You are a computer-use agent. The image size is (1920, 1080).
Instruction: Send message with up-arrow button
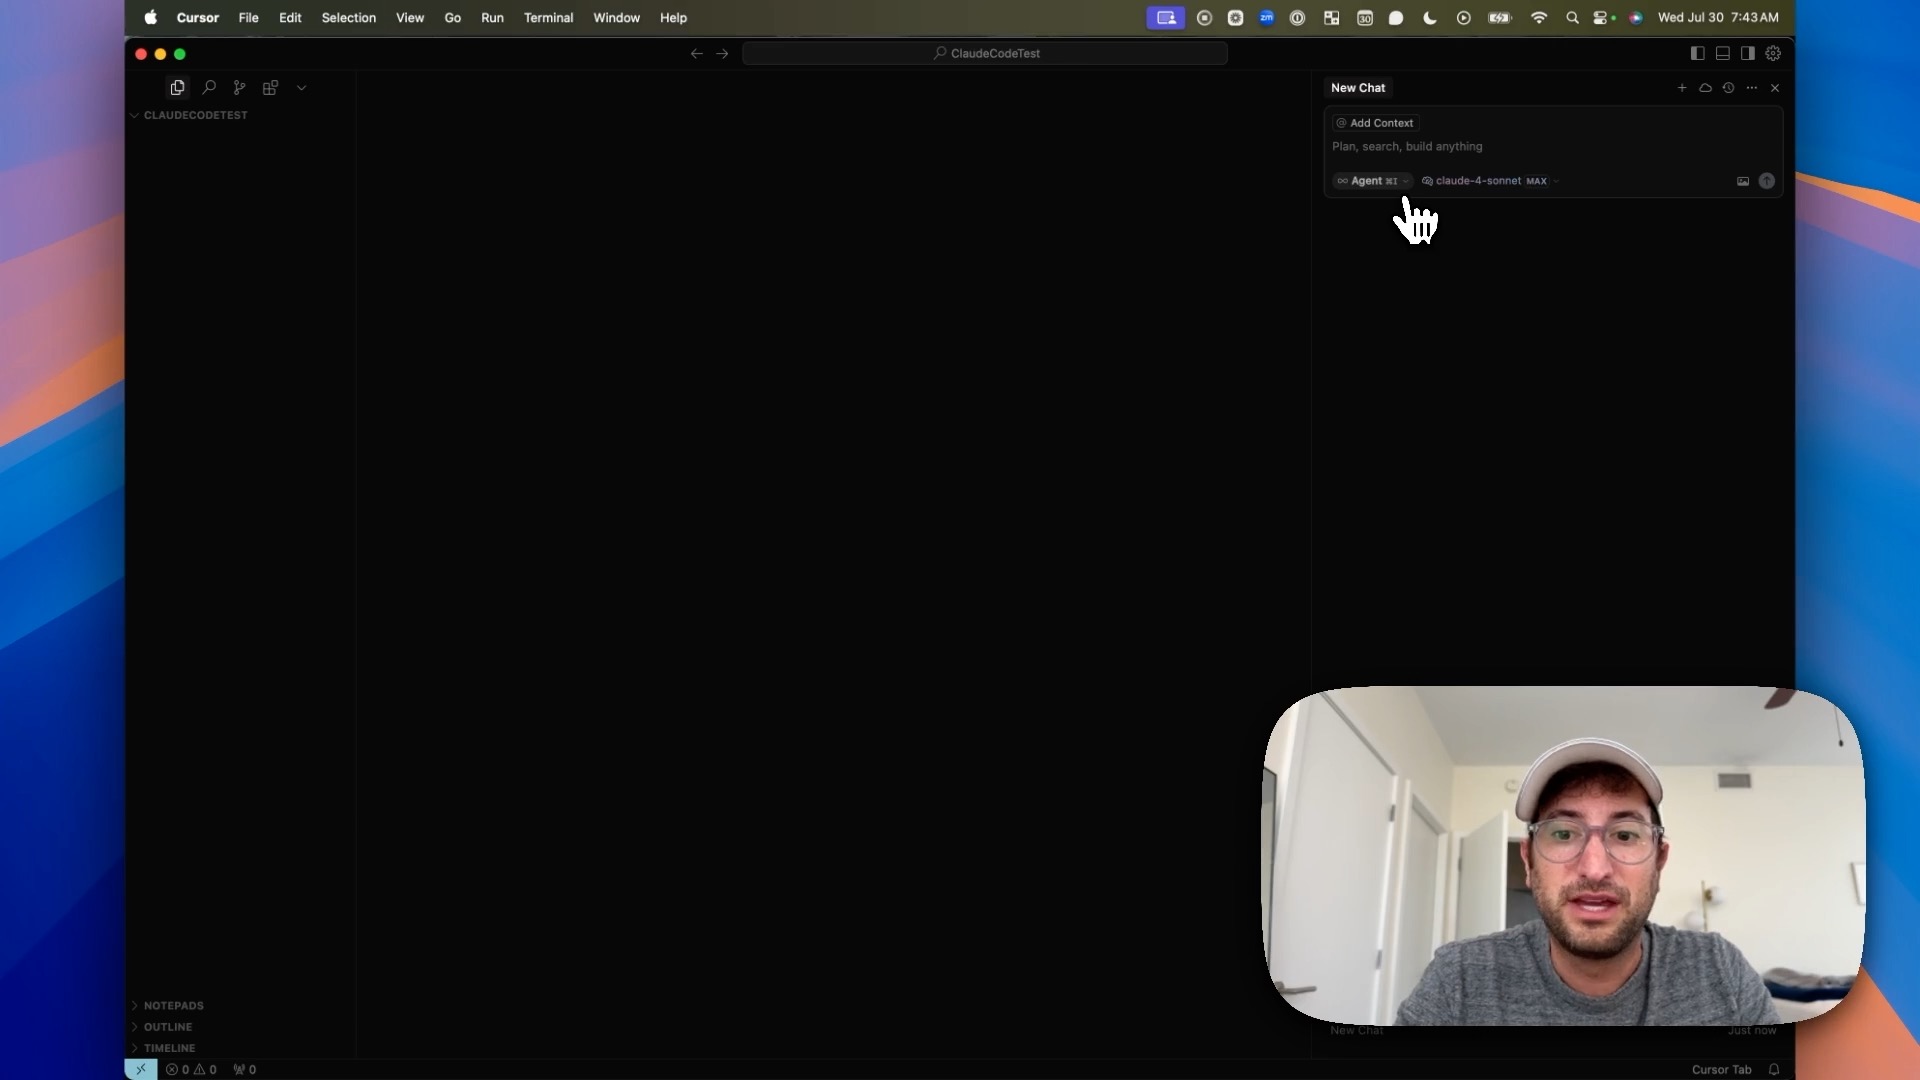click(1767, 181)
